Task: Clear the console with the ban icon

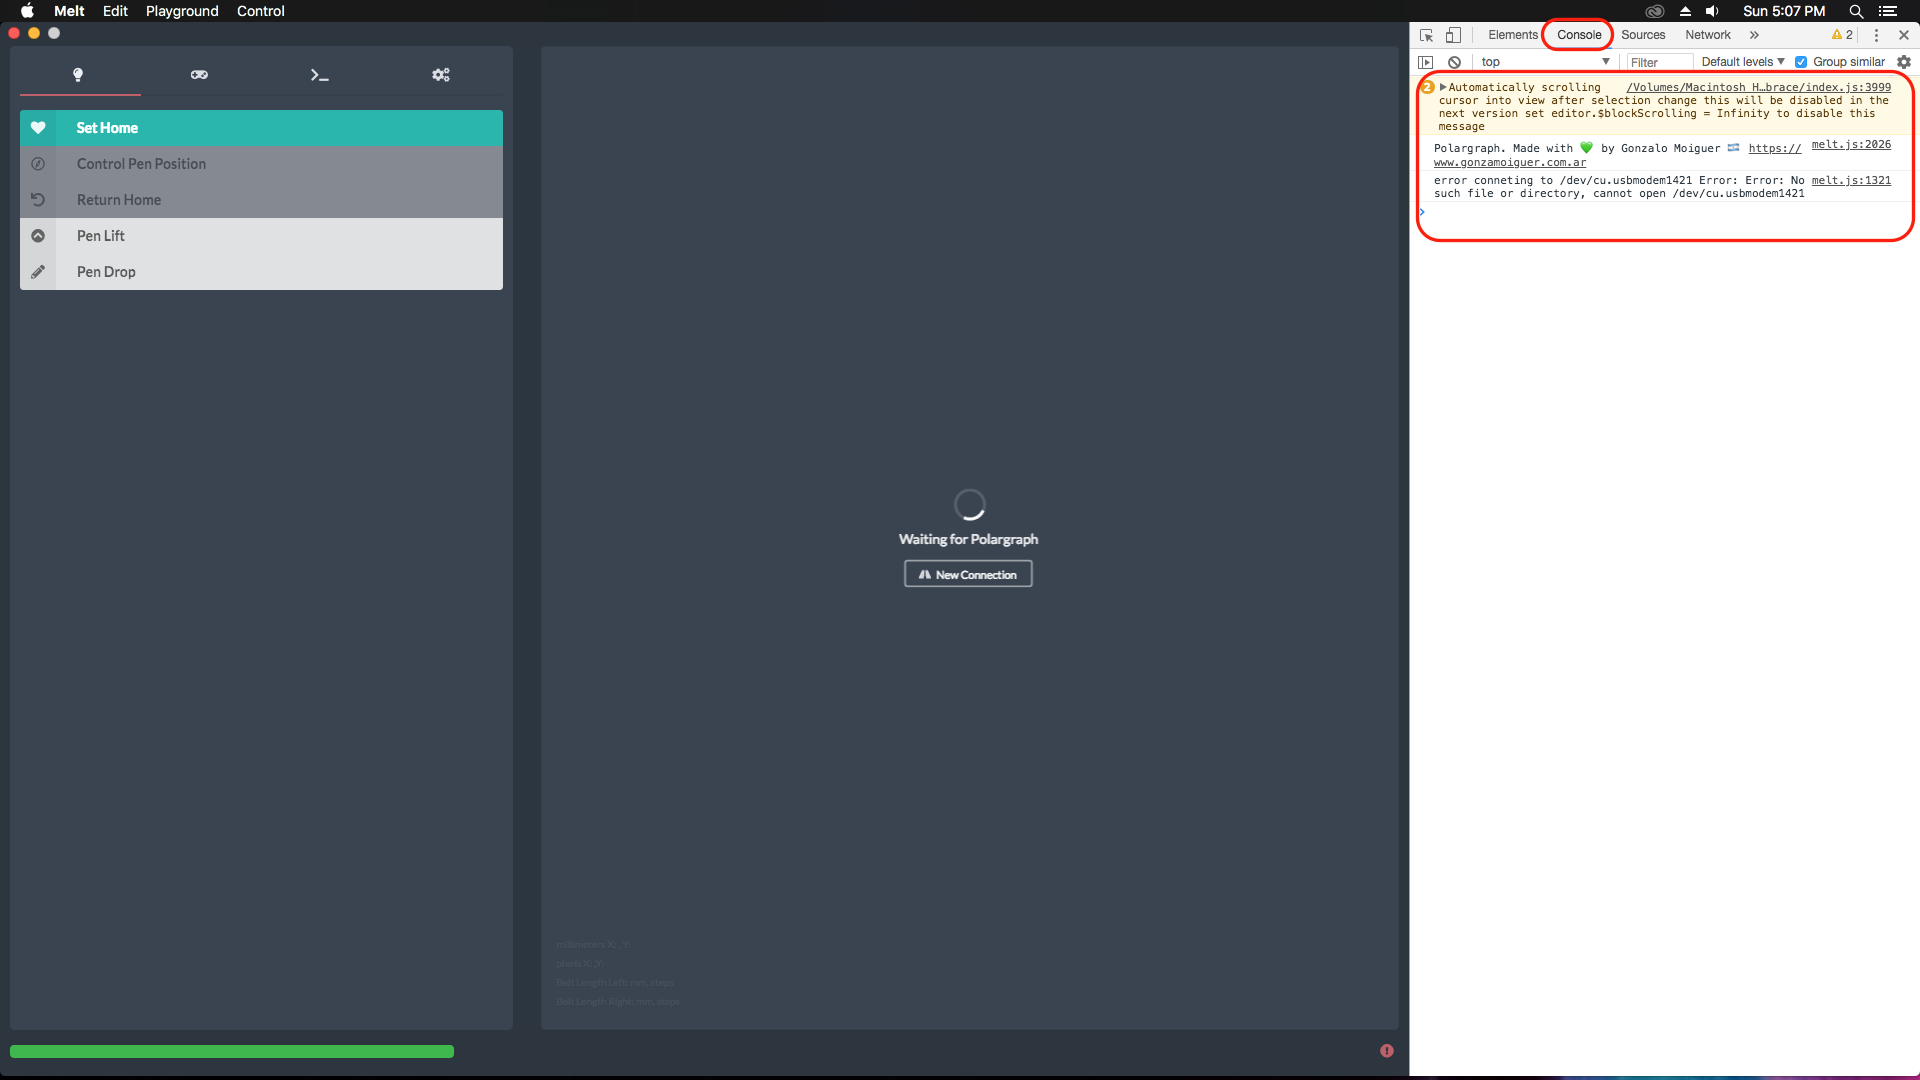Action: coord(1454,61)
